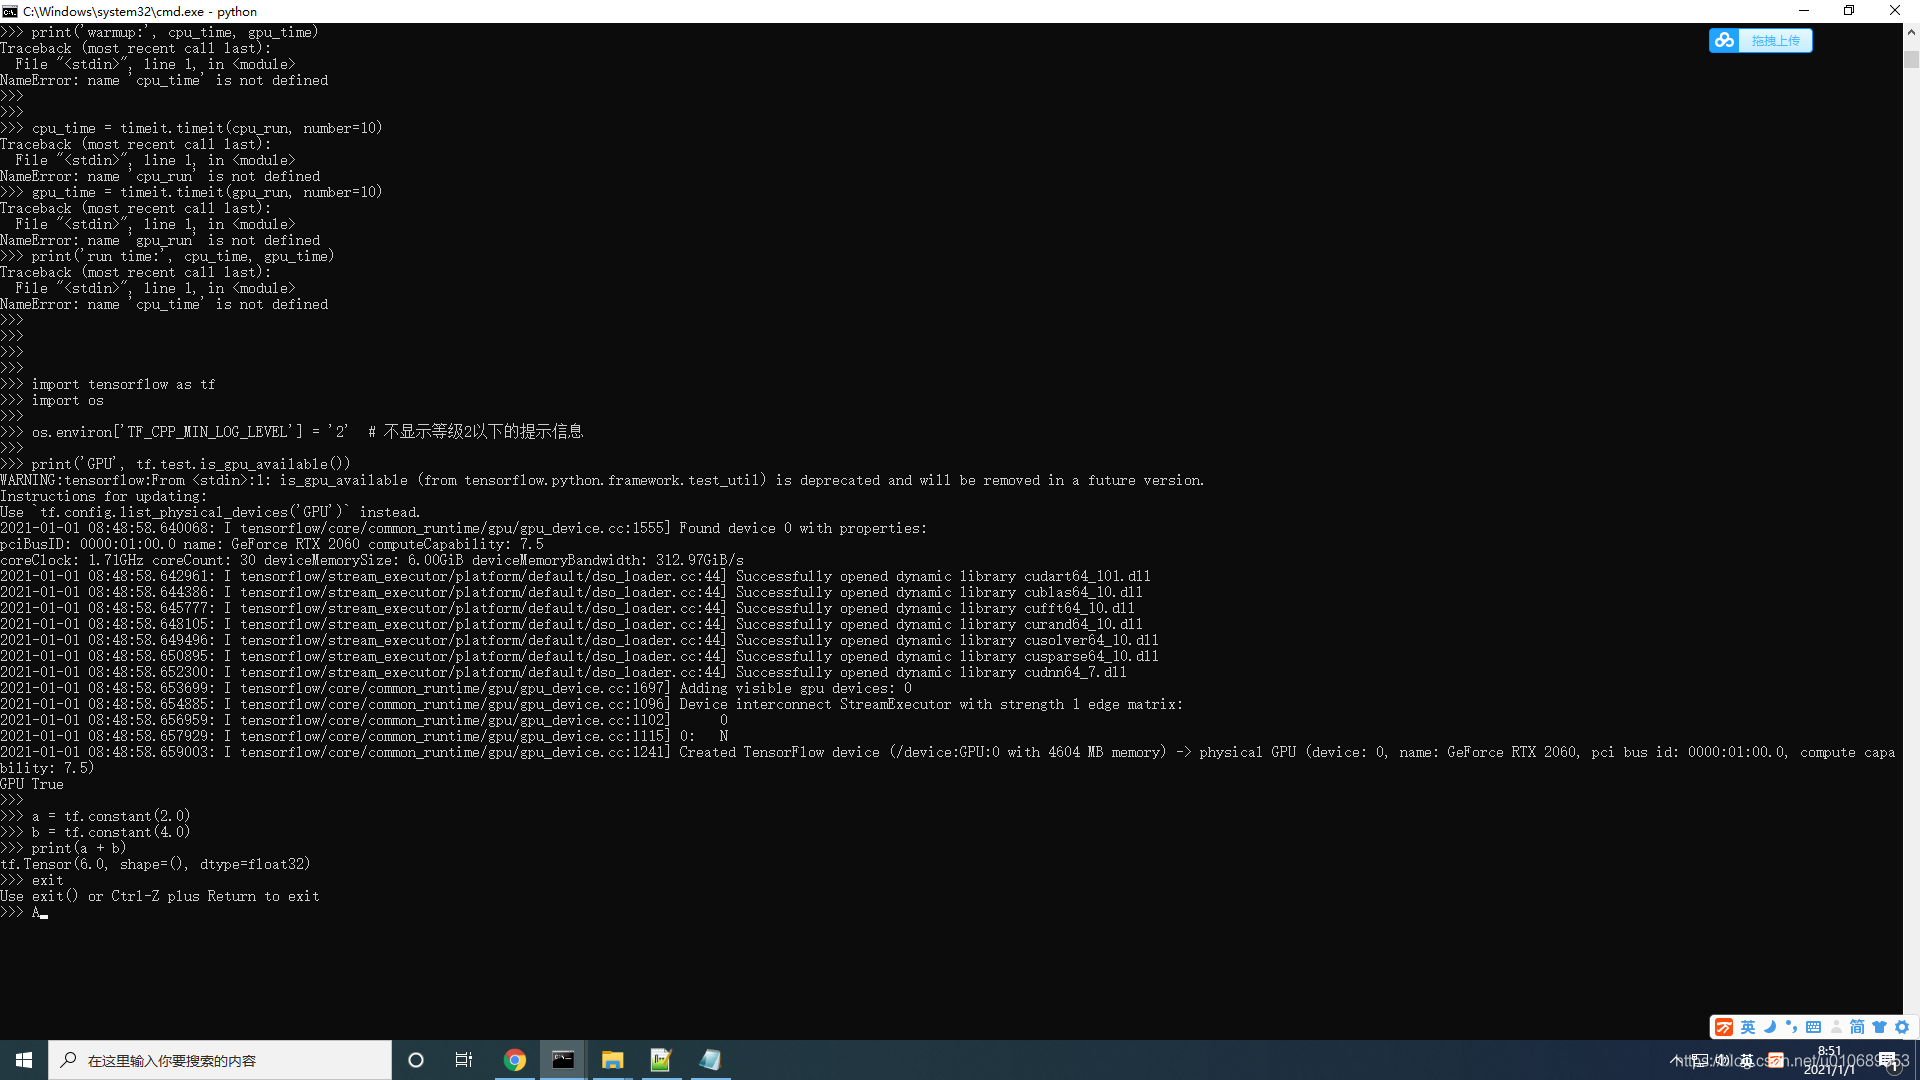The image size is (1920, 1080).
Task: Open the punctuation mode comma toggle
Action: coord(1793,1027)
